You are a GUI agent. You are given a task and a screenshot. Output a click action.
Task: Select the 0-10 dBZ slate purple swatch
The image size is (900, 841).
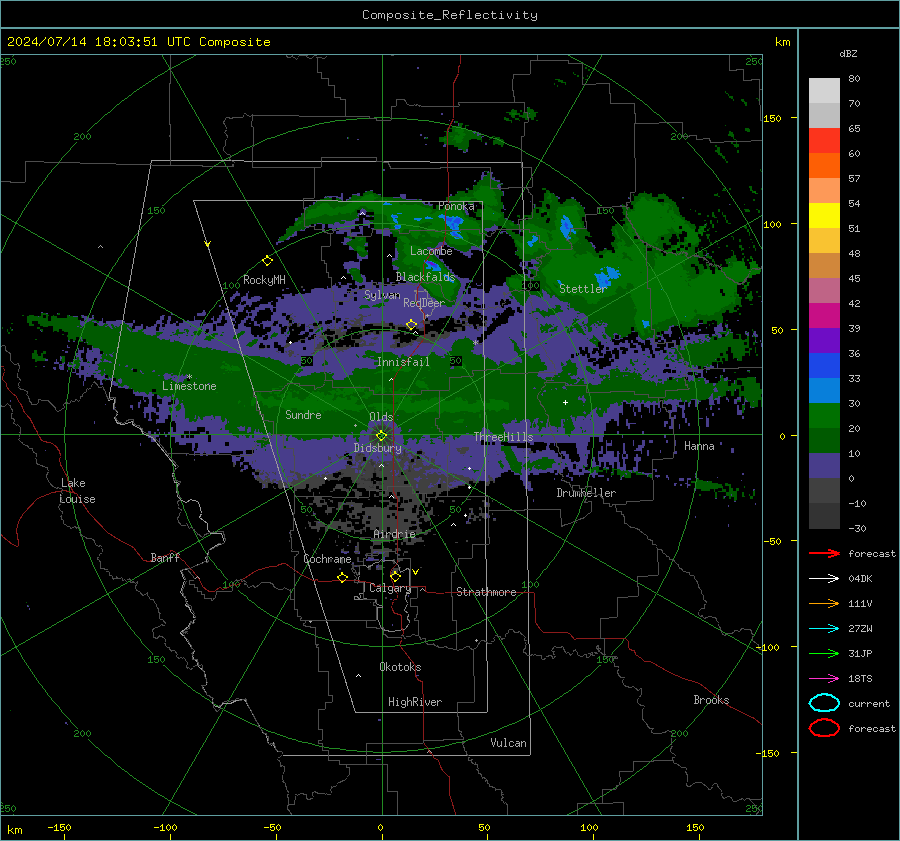[824, 466]
